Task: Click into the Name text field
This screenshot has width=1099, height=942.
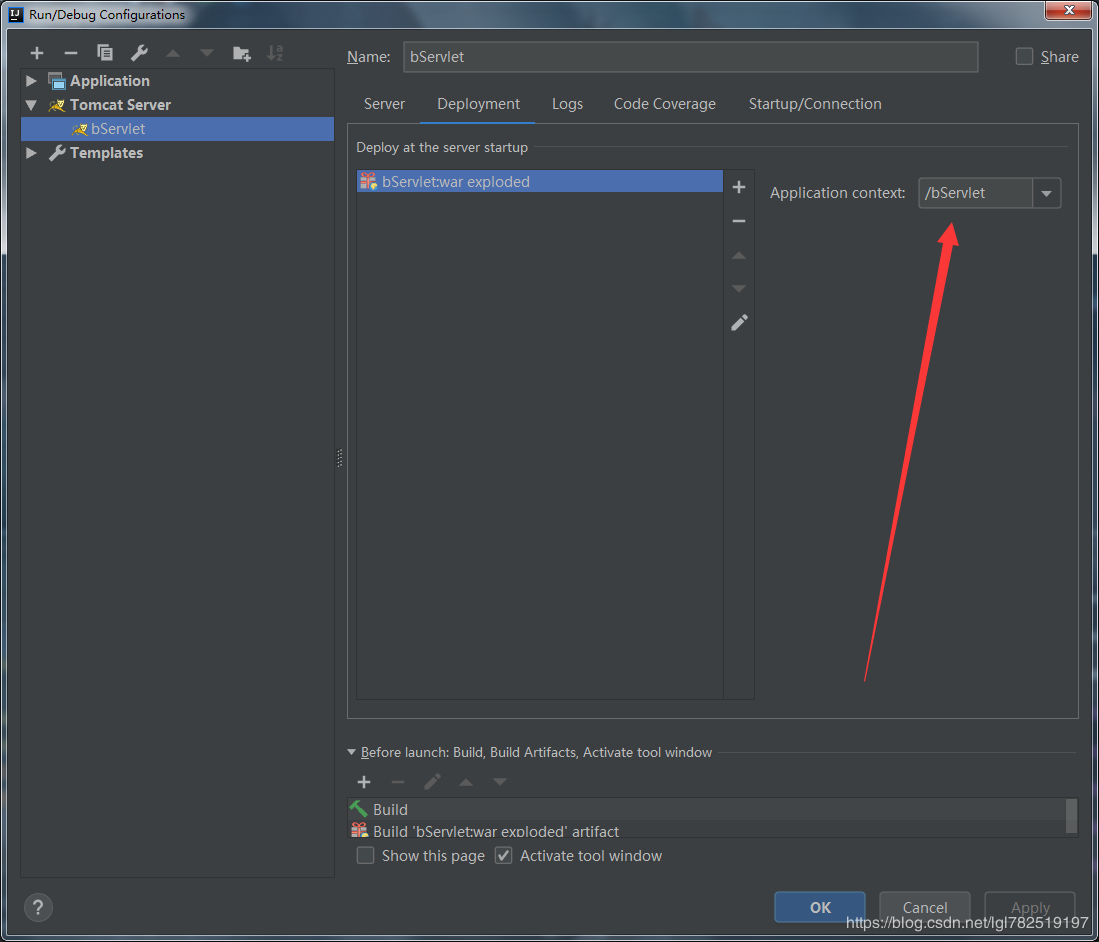Action: click(x=690, y=57)
